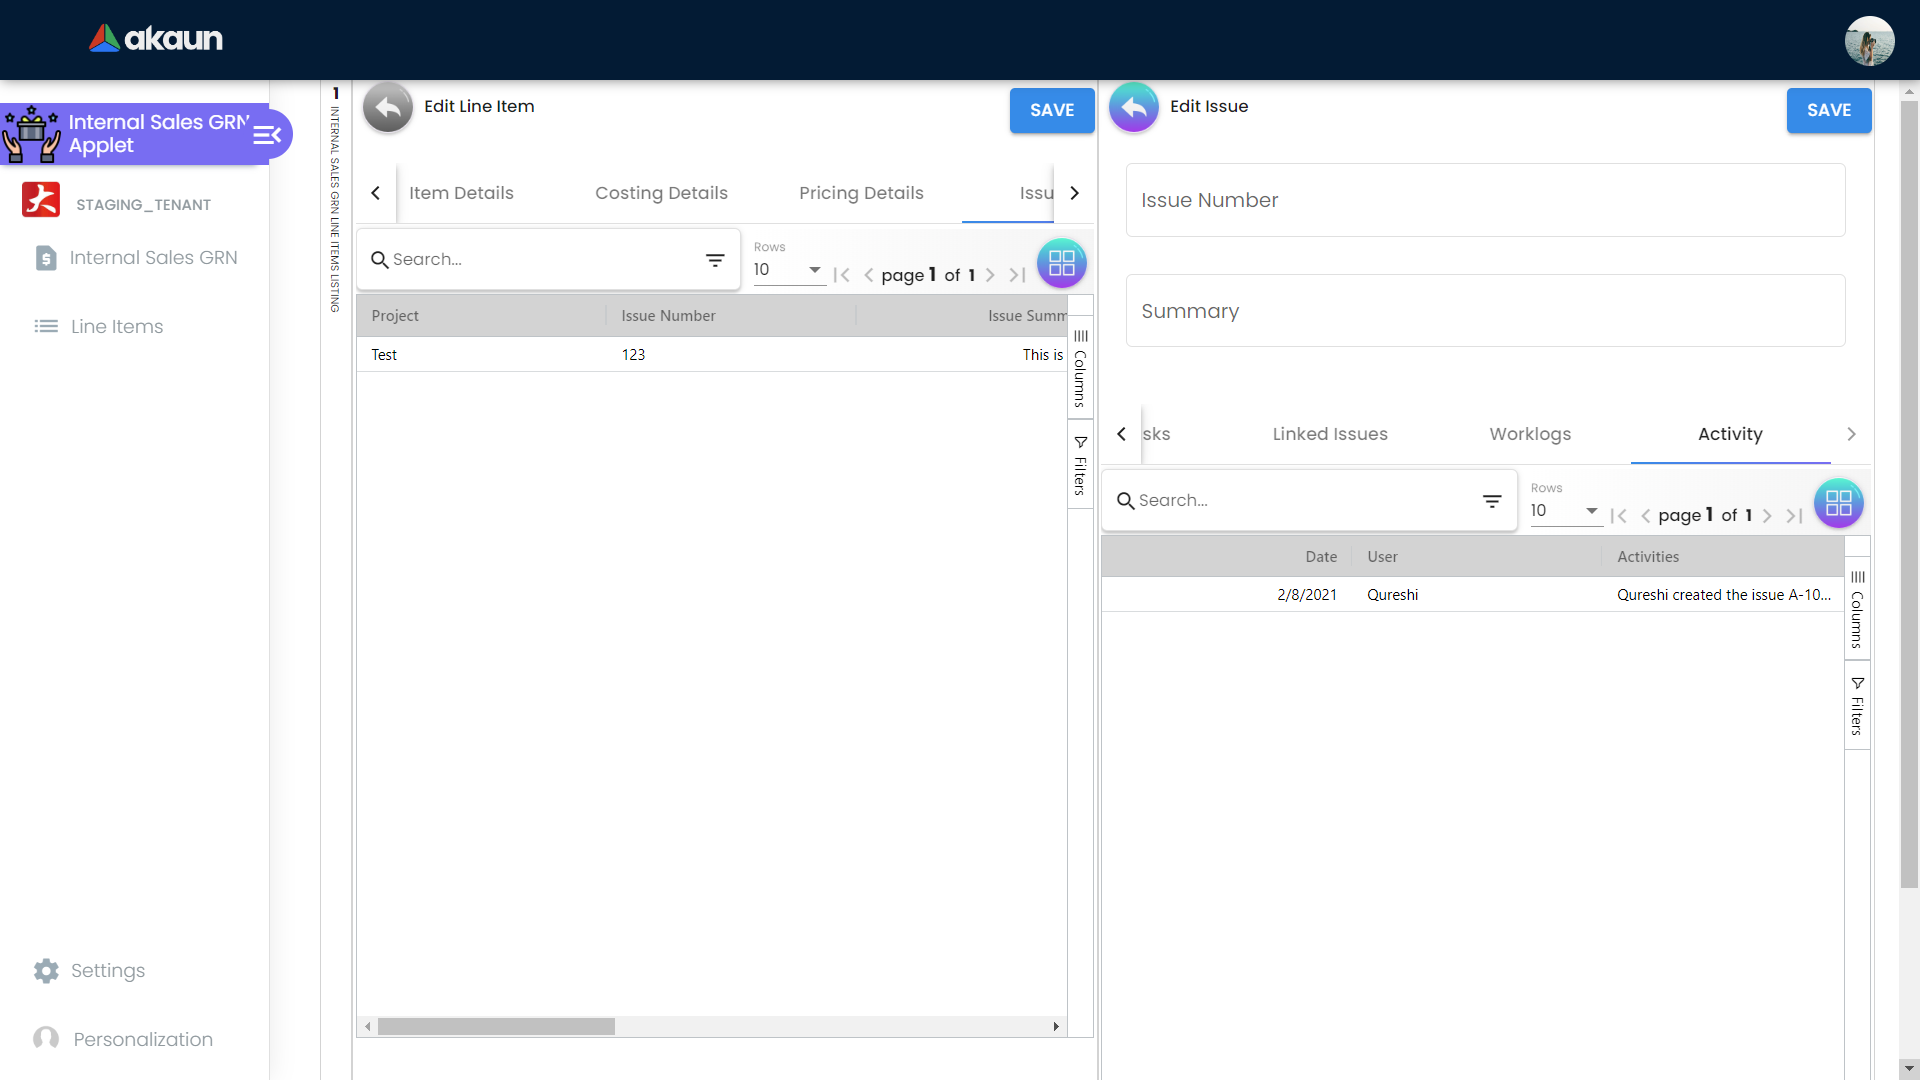The image size is (1920, 1080).
Task: Open the Rows dropdown in the Activity table
Action: [1565, 511]
